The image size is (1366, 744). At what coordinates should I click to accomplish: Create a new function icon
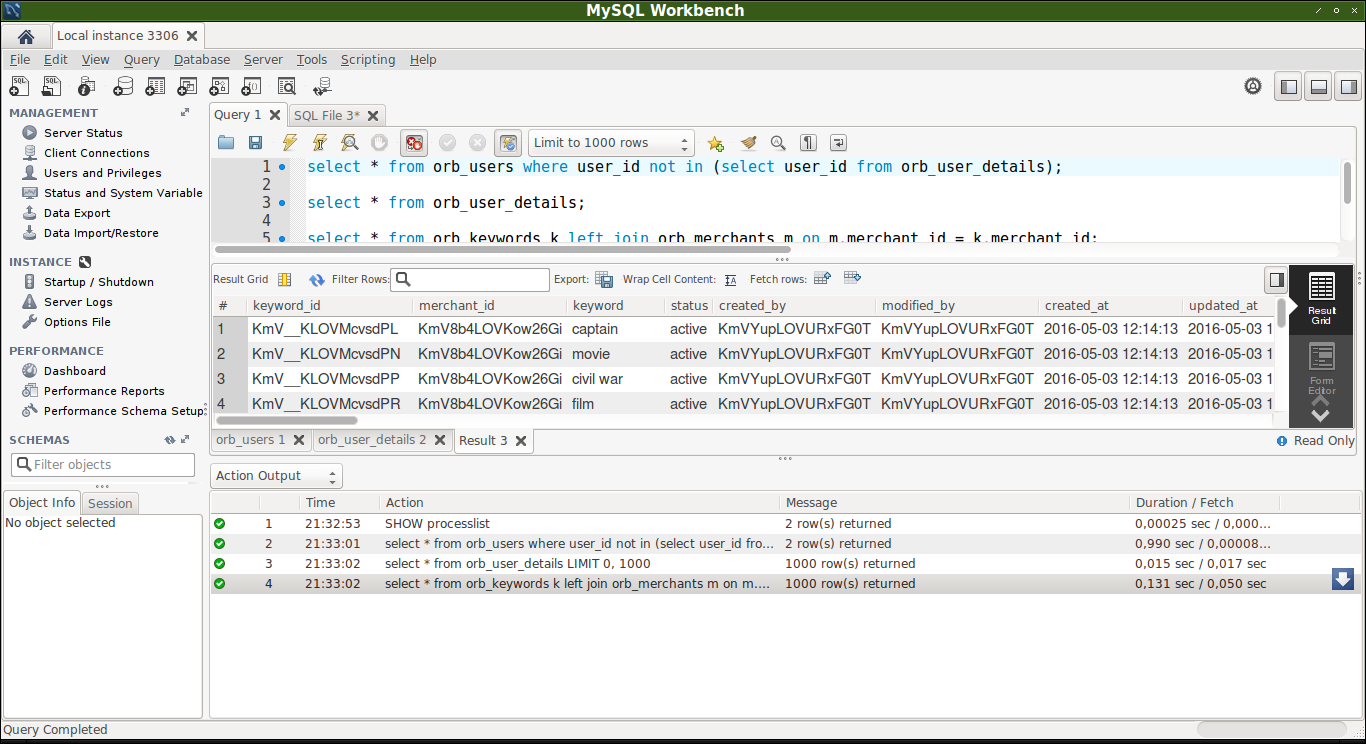pos(253,87)
